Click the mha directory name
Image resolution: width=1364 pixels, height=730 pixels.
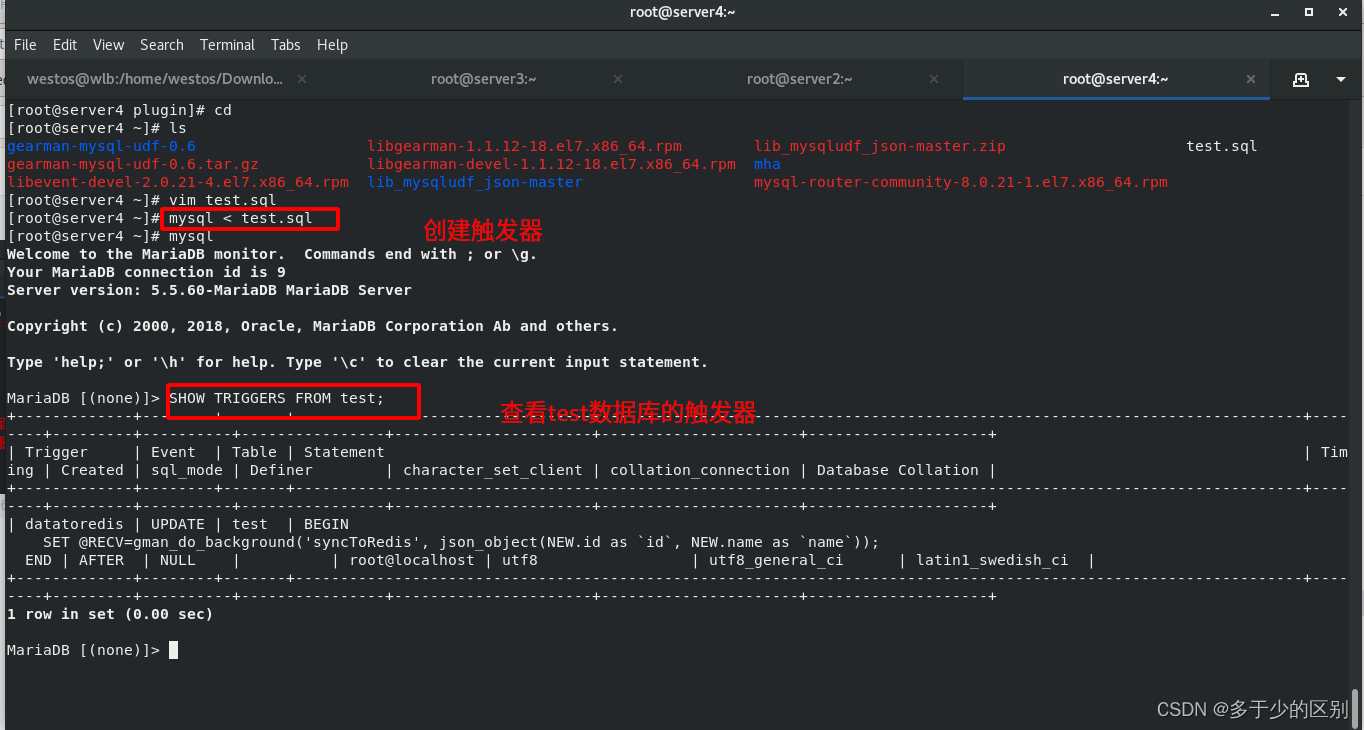pos(767,164)
